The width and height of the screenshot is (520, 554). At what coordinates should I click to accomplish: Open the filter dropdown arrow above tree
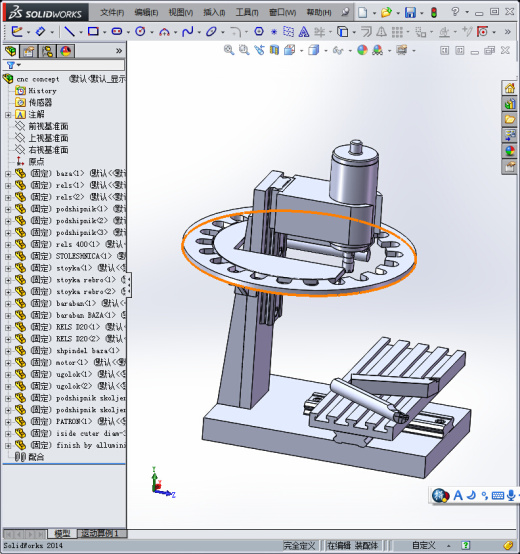pyautogui.click(x=19, y=65)
